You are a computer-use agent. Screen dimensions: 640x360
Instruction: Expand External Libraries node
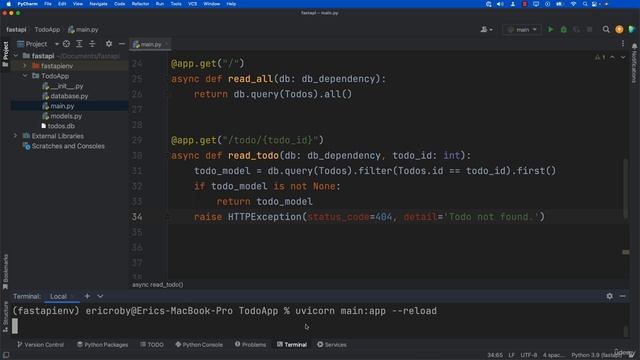click(x=16, y=136)
